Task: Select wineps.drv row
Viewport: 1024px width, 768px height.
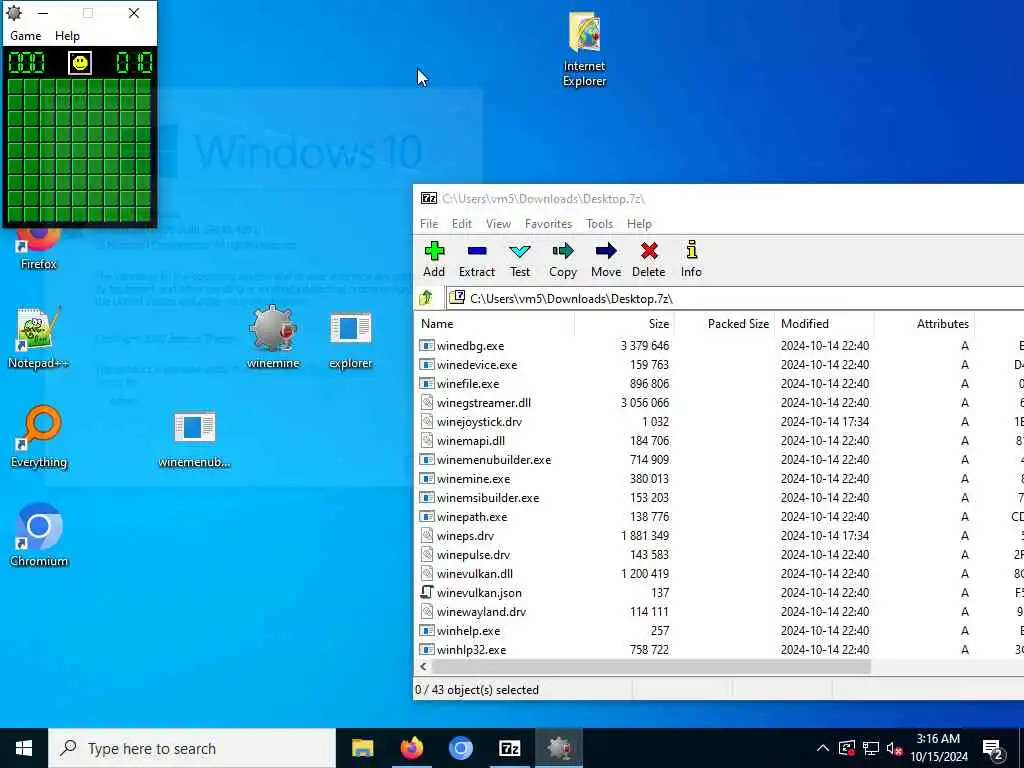Action: [718, 536]
